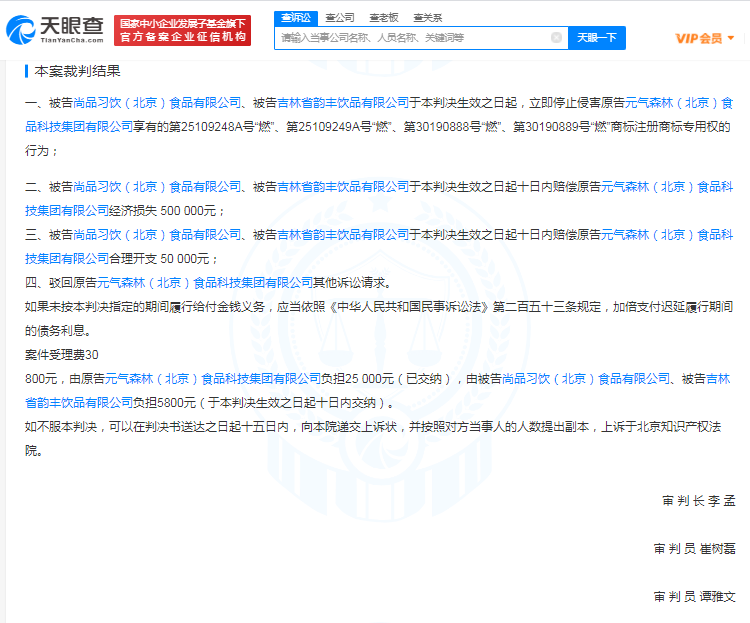Select the text 合理开支 50 000元
Image resolution: width=750 pixels, height=623 pixels.
(x=160, y=259)
